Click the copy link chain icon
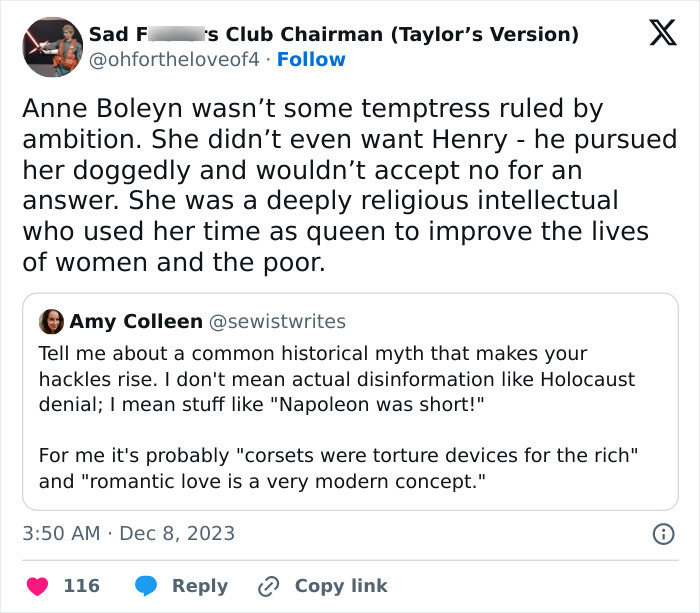The image size is (700, 613). [268, 586]
